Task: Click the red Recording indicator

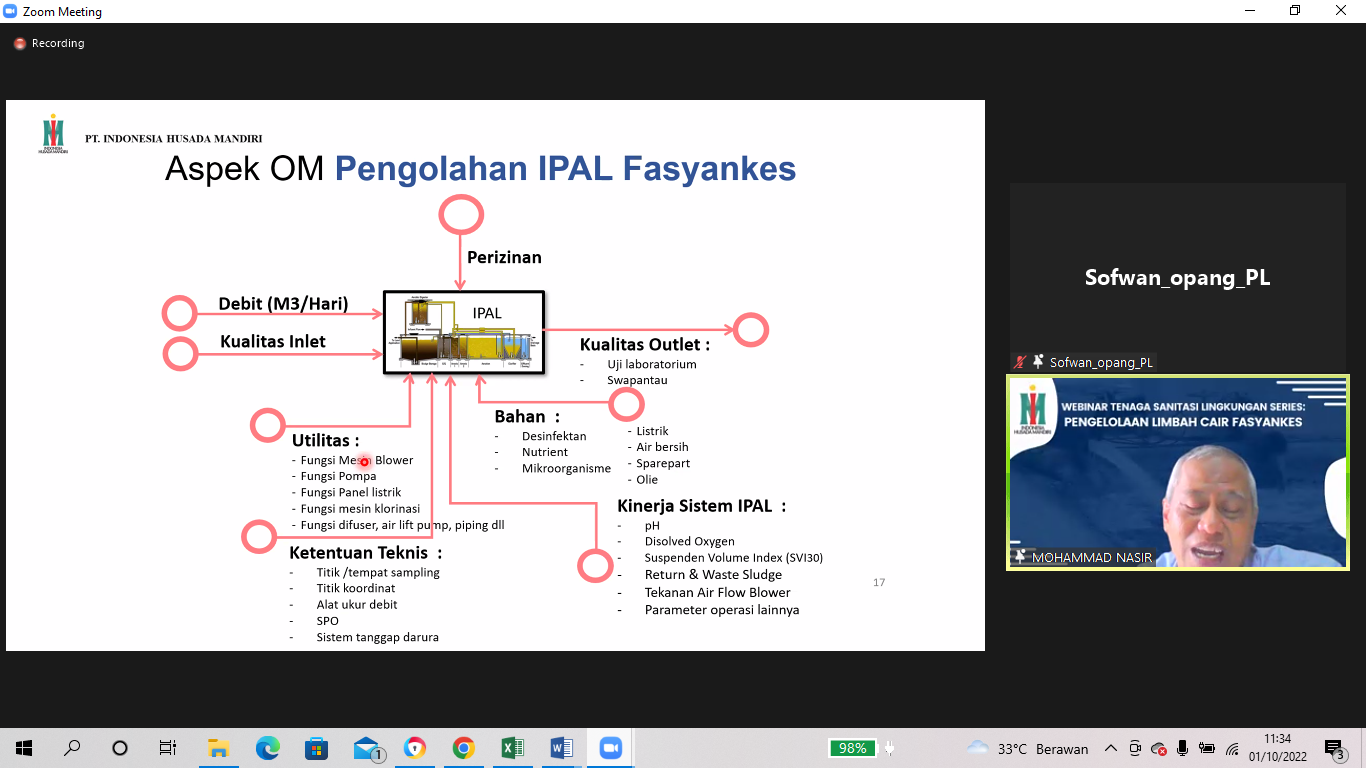Action: click(x=49, y=43)
